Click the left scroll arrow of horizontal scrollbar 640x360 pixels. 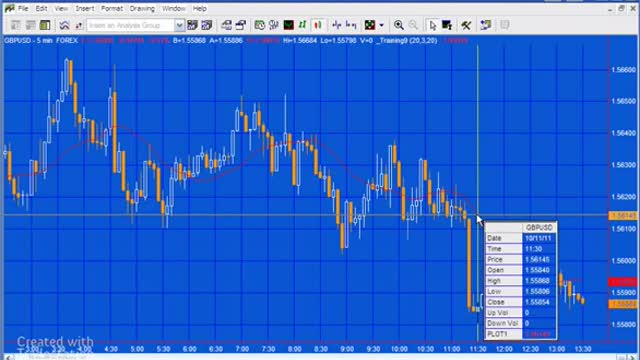point(8,357)
